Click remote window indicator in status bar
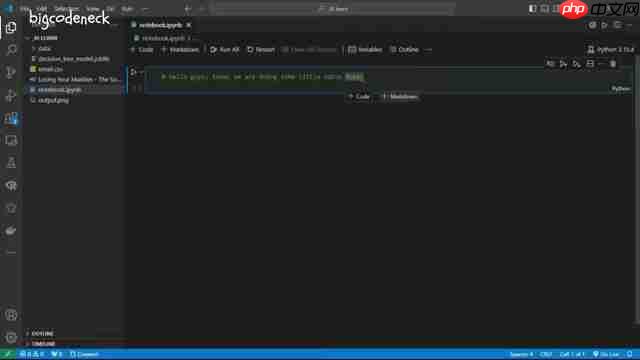Viewport: 640px width, 360px height. [x=8, y=354]
